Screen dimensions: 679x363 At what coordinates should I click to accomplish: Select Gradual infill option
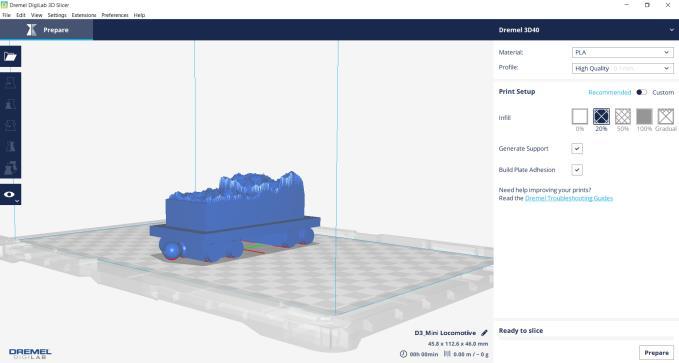point(666,116)
